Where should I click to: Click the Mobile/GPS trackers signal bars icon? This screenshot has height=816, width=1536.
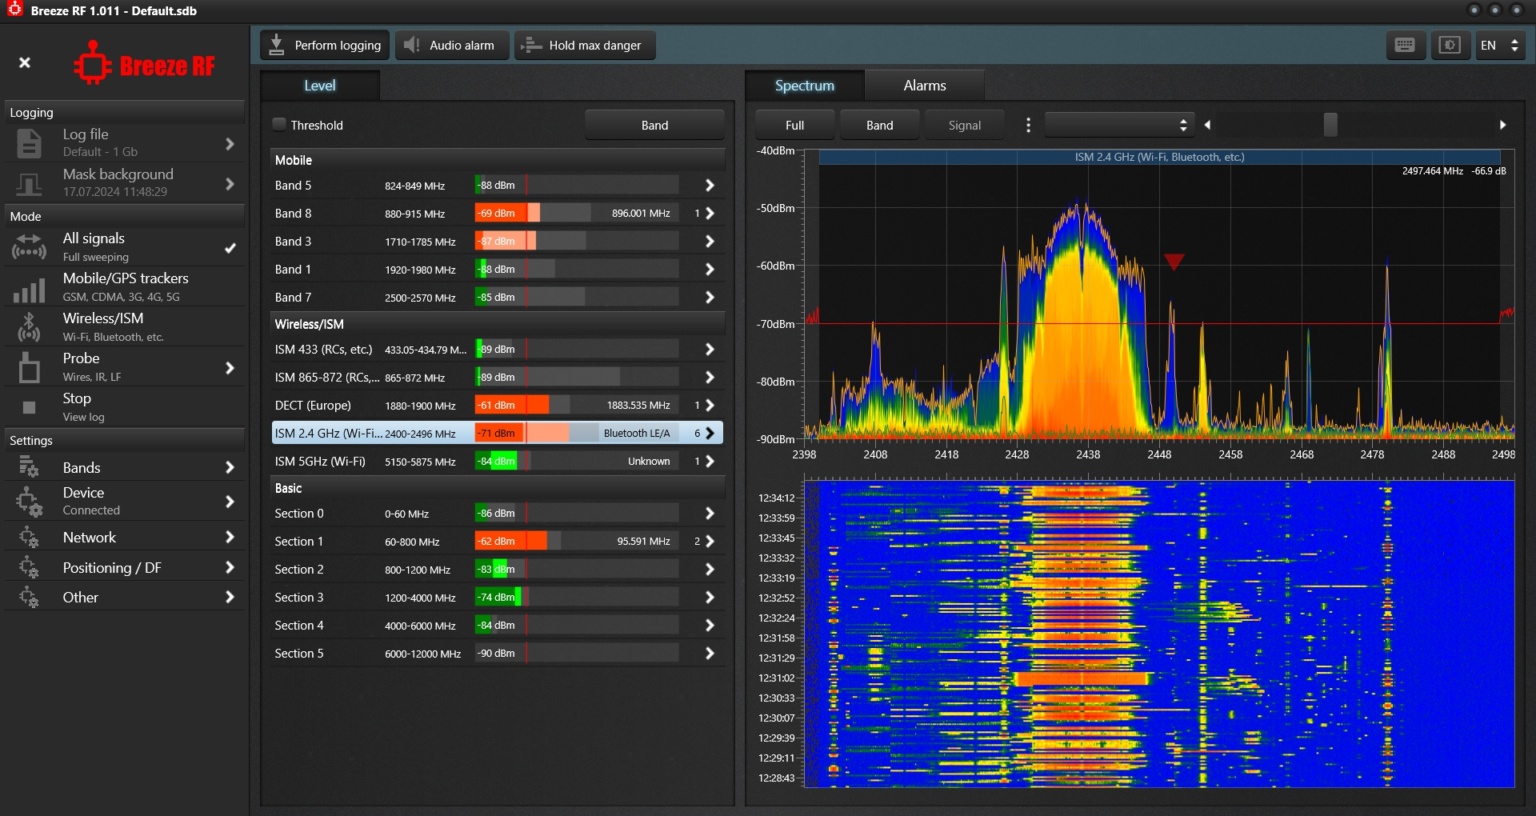[x=29, y=288]
